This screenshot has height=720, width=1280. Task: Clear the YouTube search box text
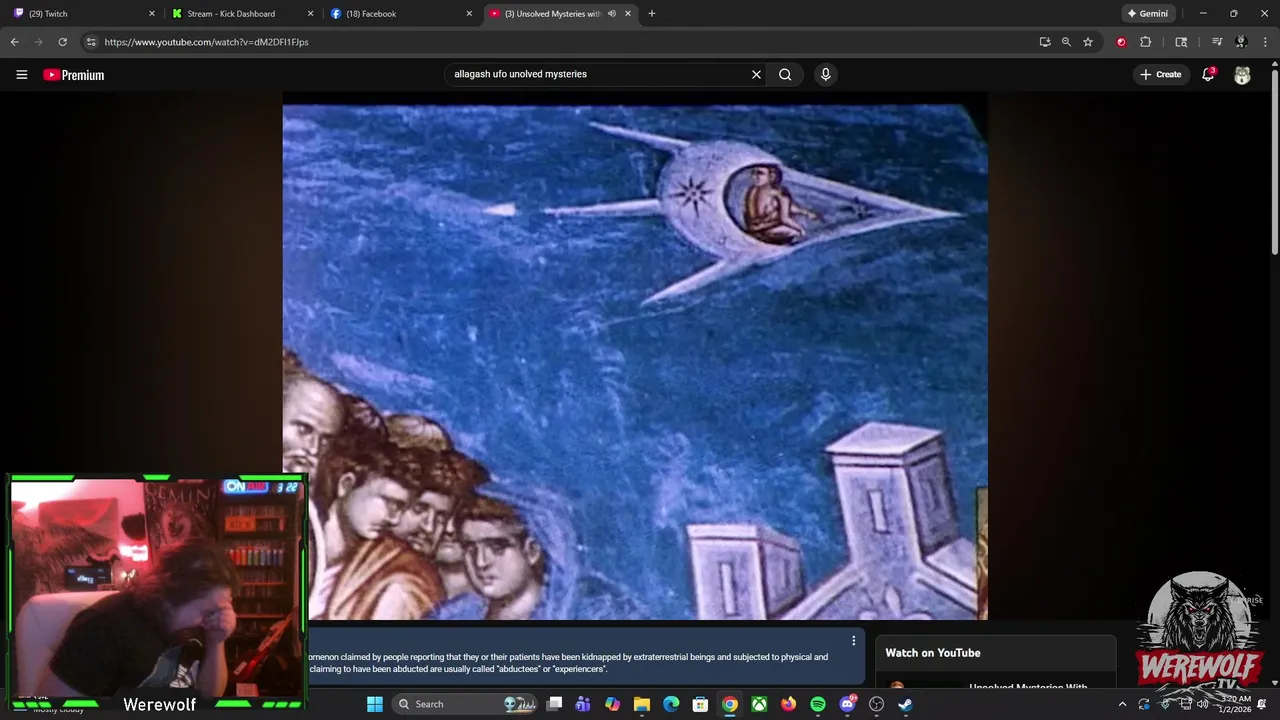point(756,74)
